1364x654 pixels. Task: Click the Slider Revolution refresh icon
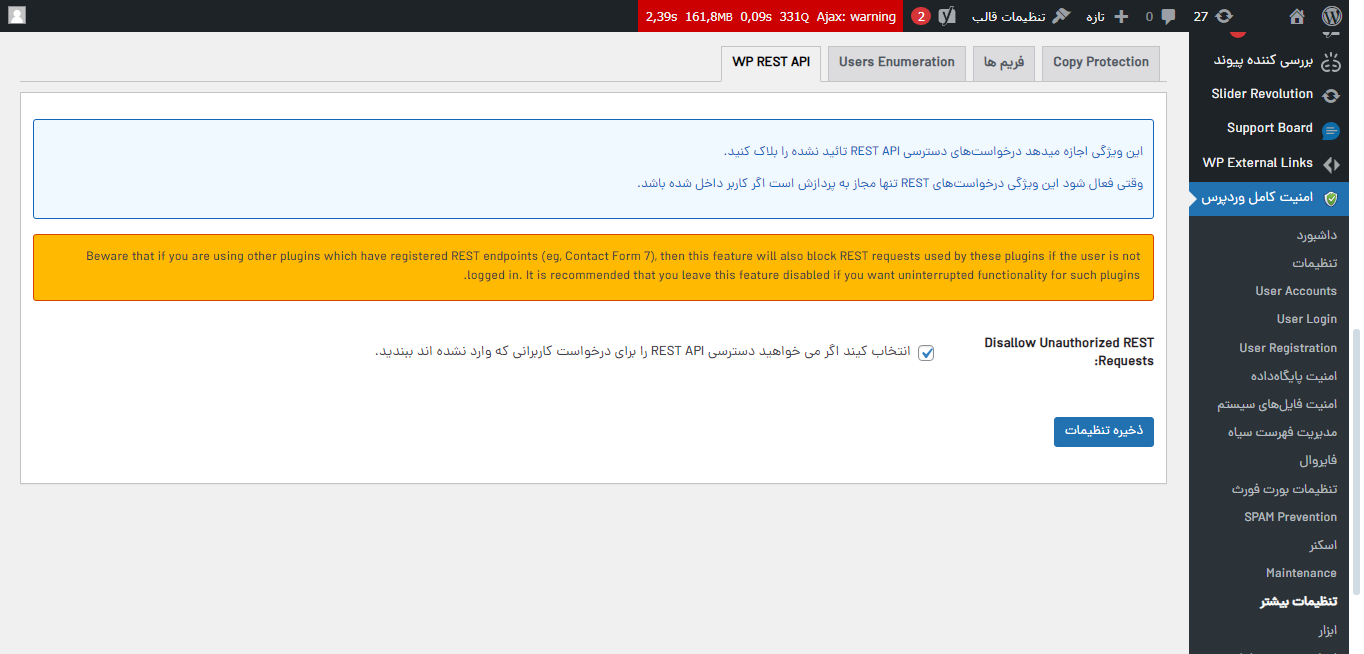point(1330,96)
